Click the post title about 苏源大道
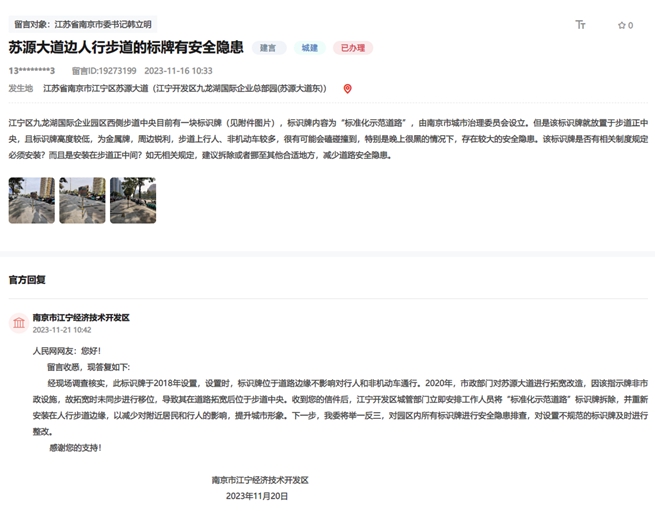The width and height of the screenshot is (655, 511). tap(126, 47)
